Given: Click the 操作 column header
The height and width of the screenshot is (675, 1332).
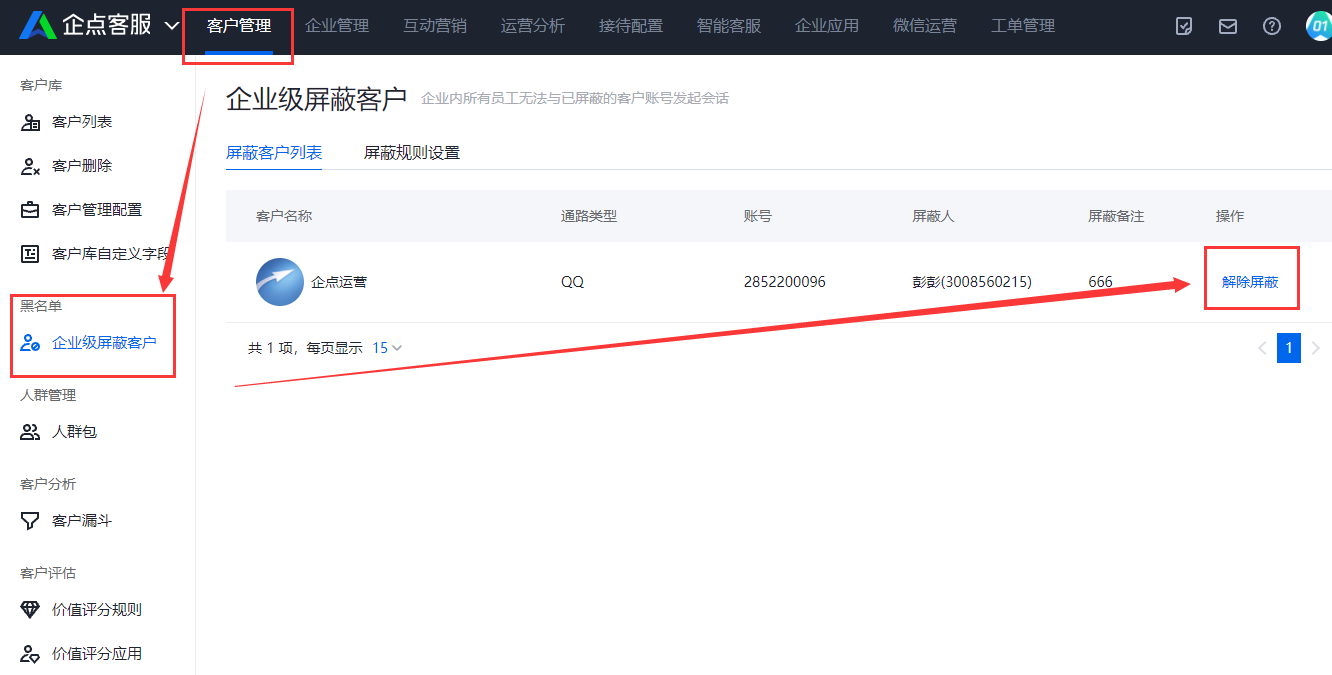Looking at the screenshot, I should pos(1230,216).
